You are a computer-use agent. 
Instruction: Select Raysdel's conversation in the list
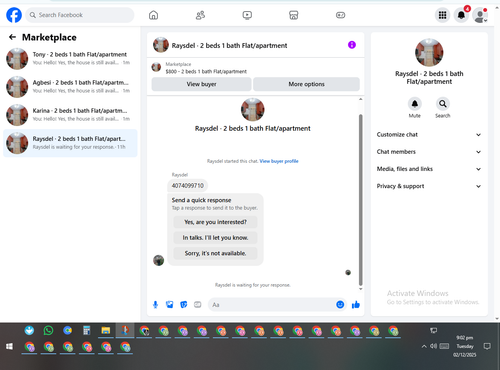pyautogui.click(x=70, y=143)
